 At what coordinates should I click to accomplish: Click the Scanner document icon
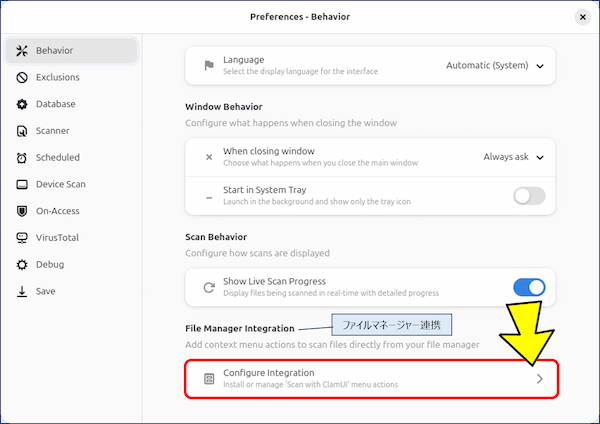(x=22, y=131)
